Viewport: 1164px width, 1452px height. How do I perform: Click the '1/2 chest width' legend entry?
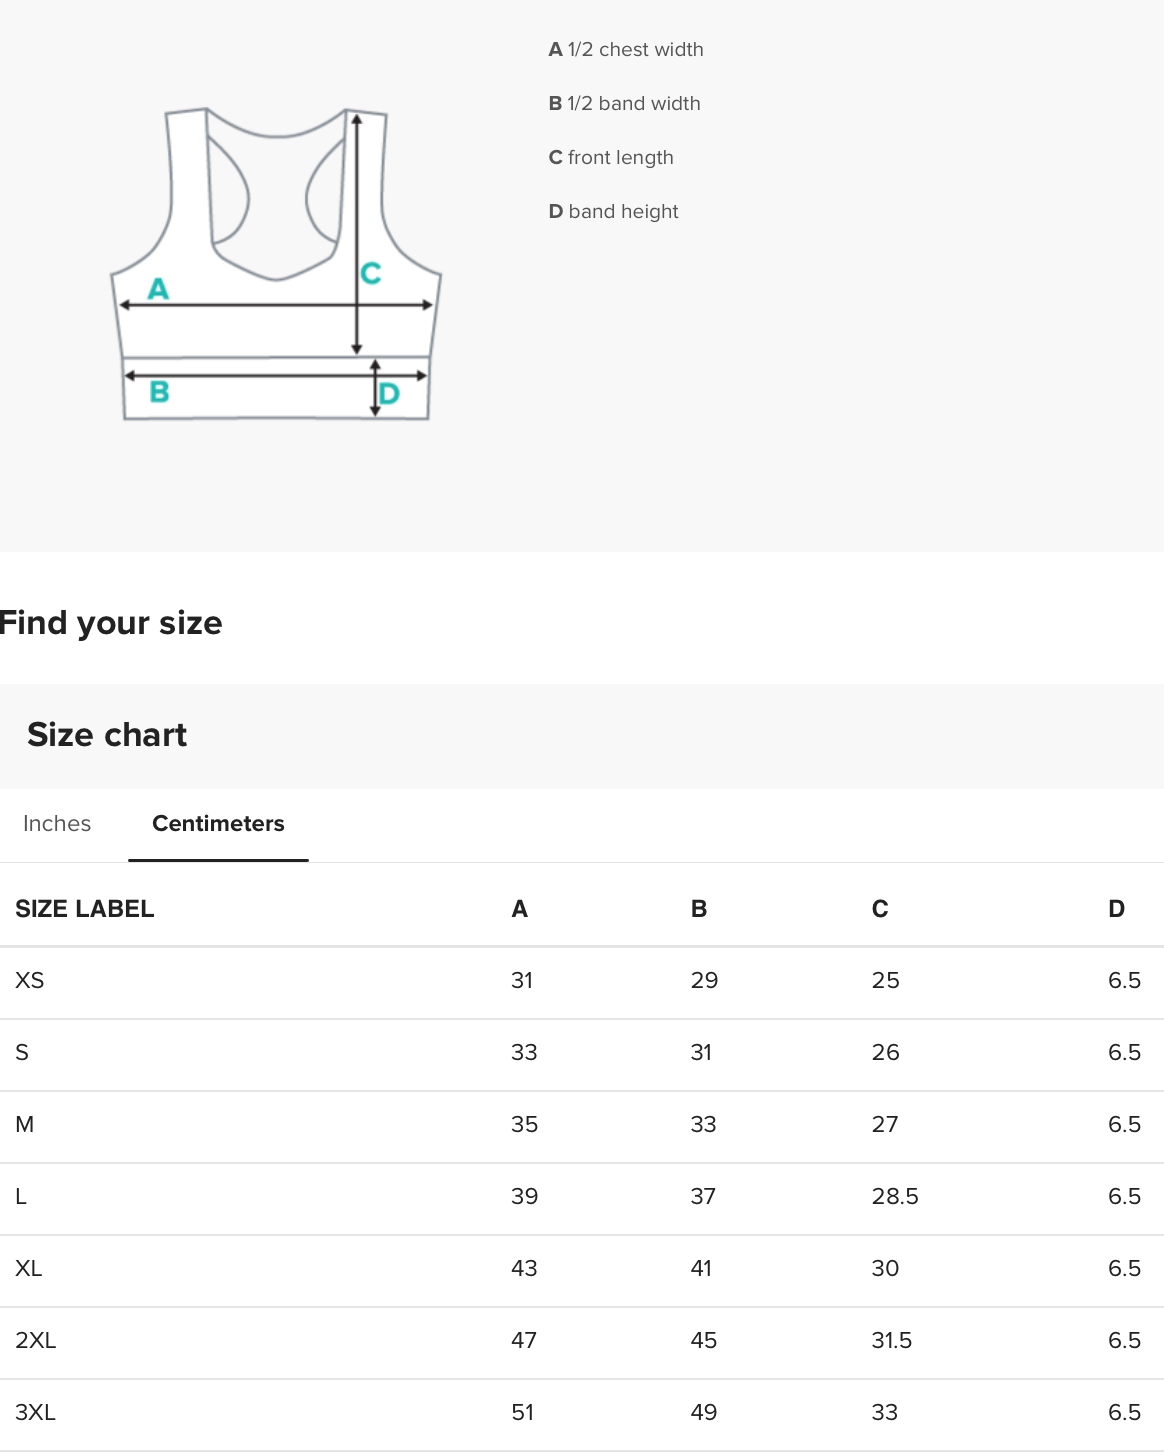[626, 50]
